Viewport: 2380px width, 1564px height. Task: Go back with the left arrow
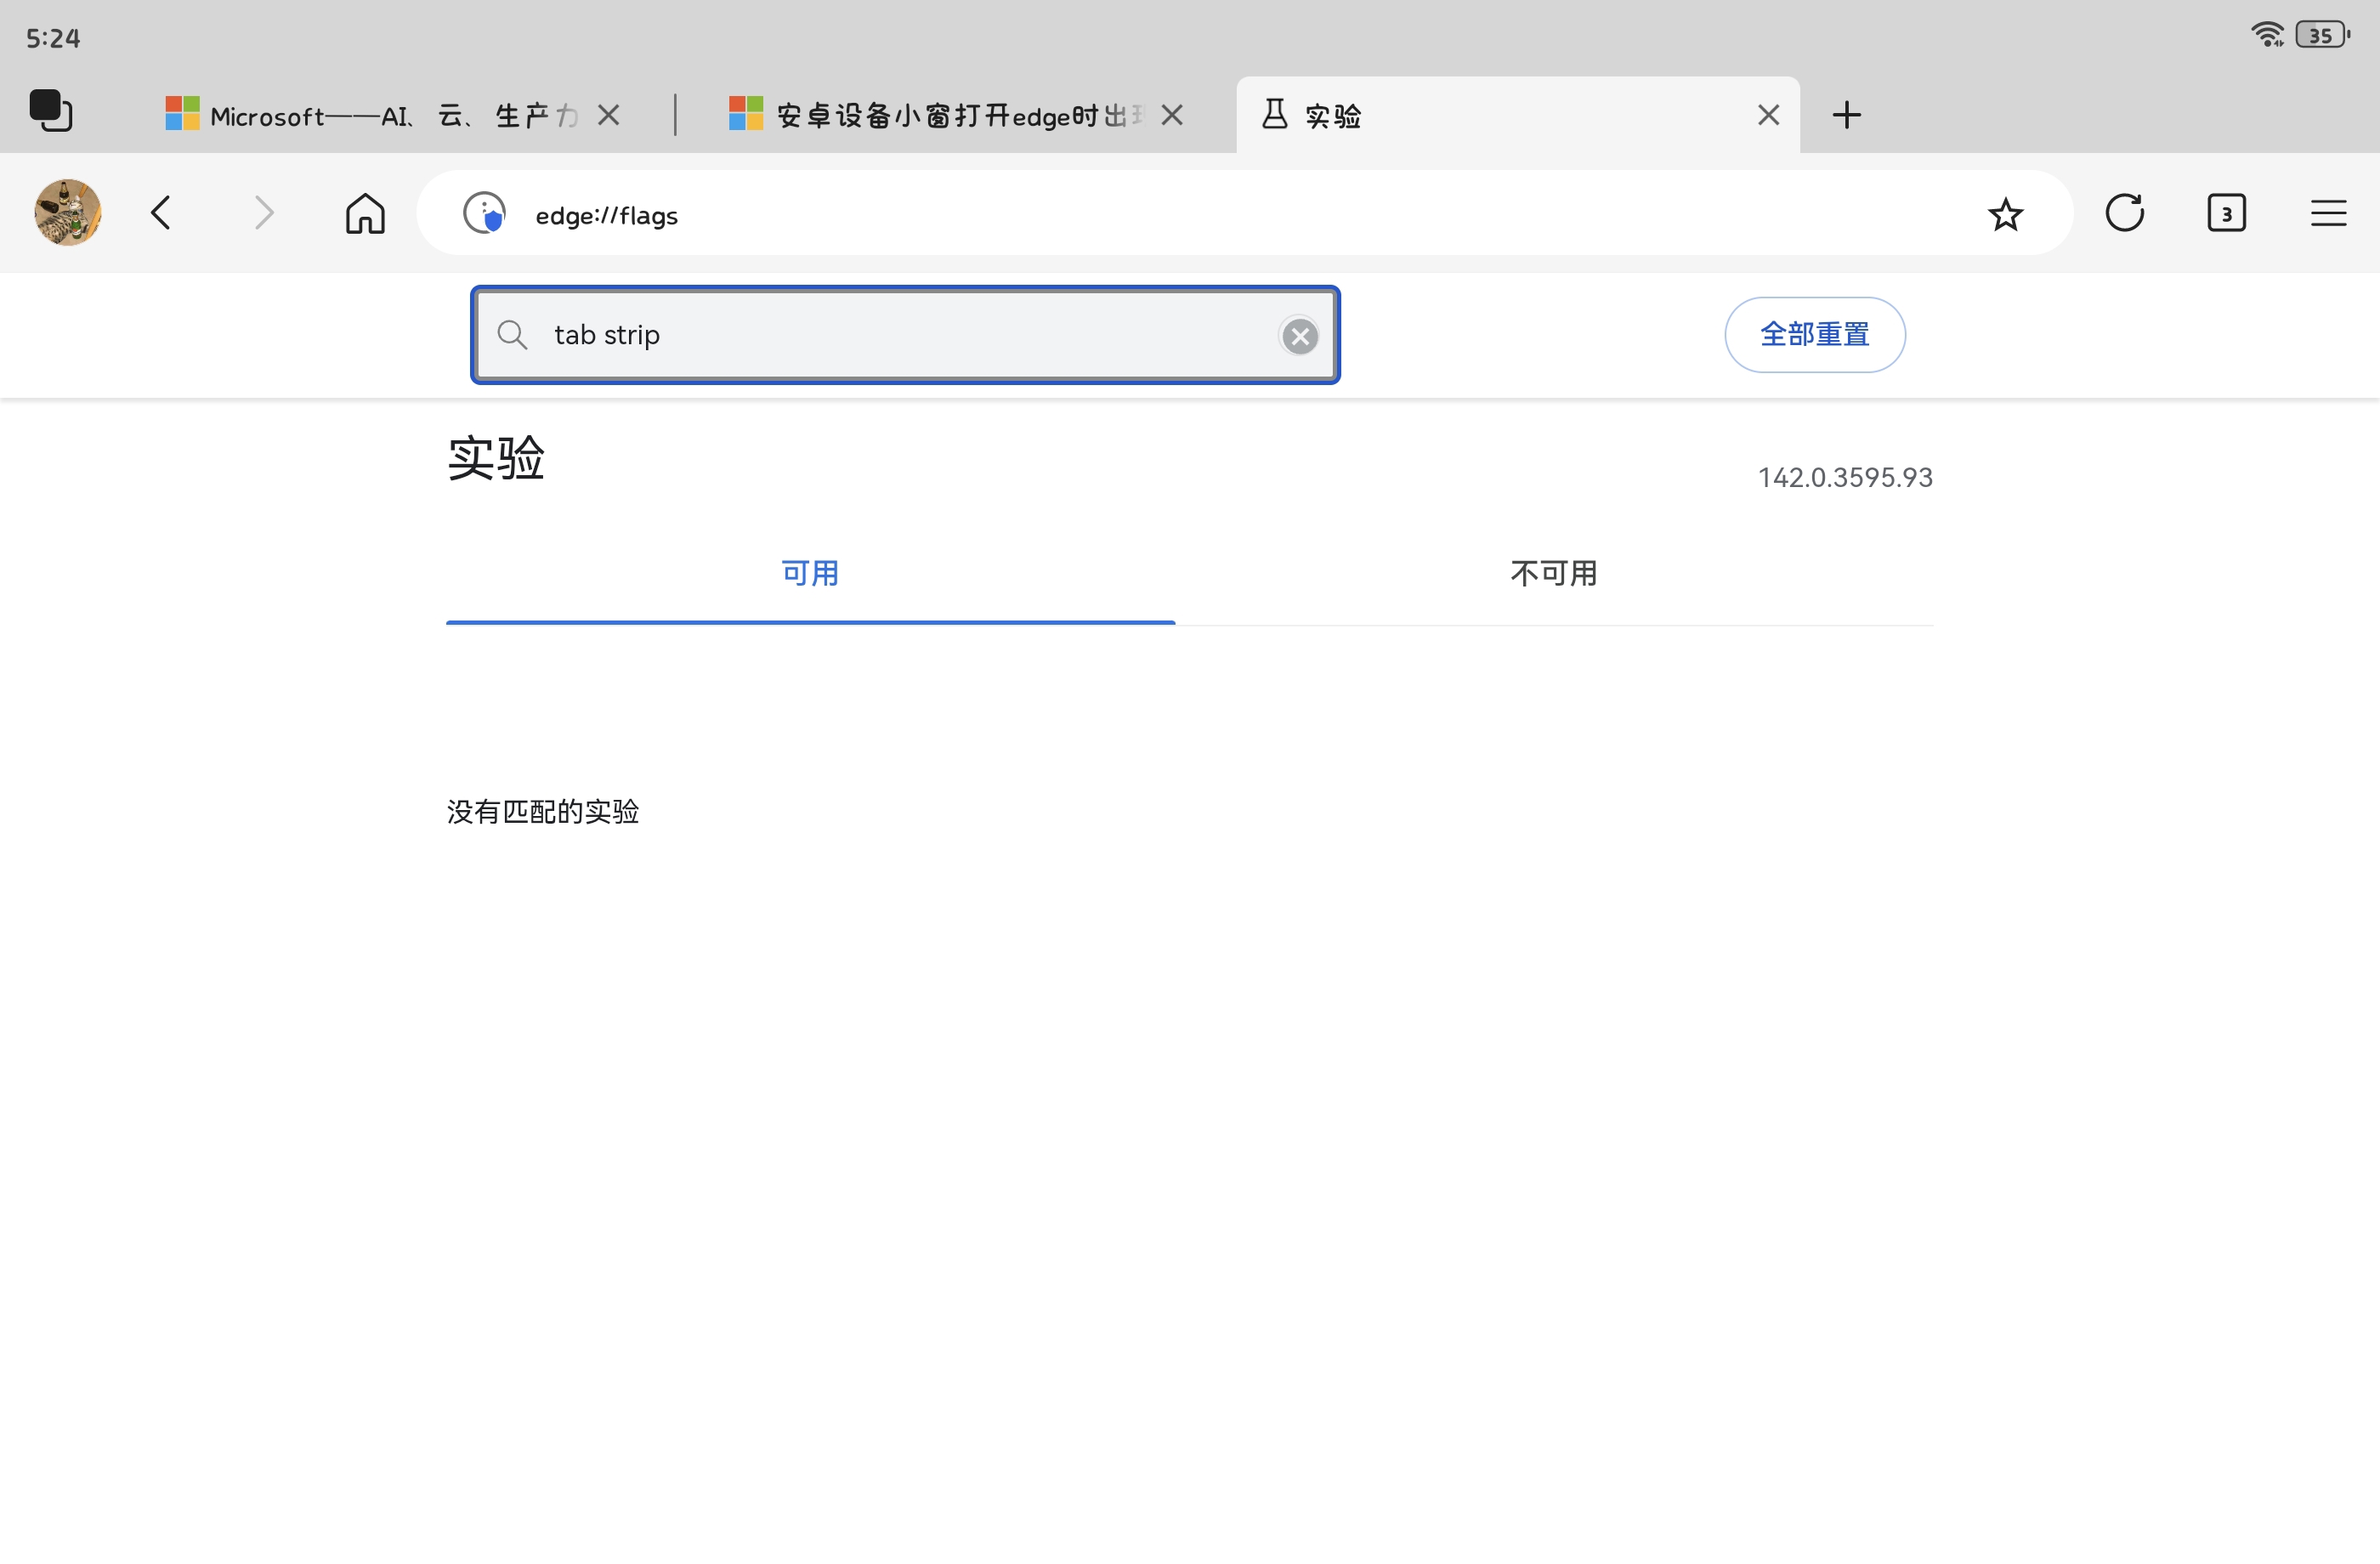pos(161,213)
